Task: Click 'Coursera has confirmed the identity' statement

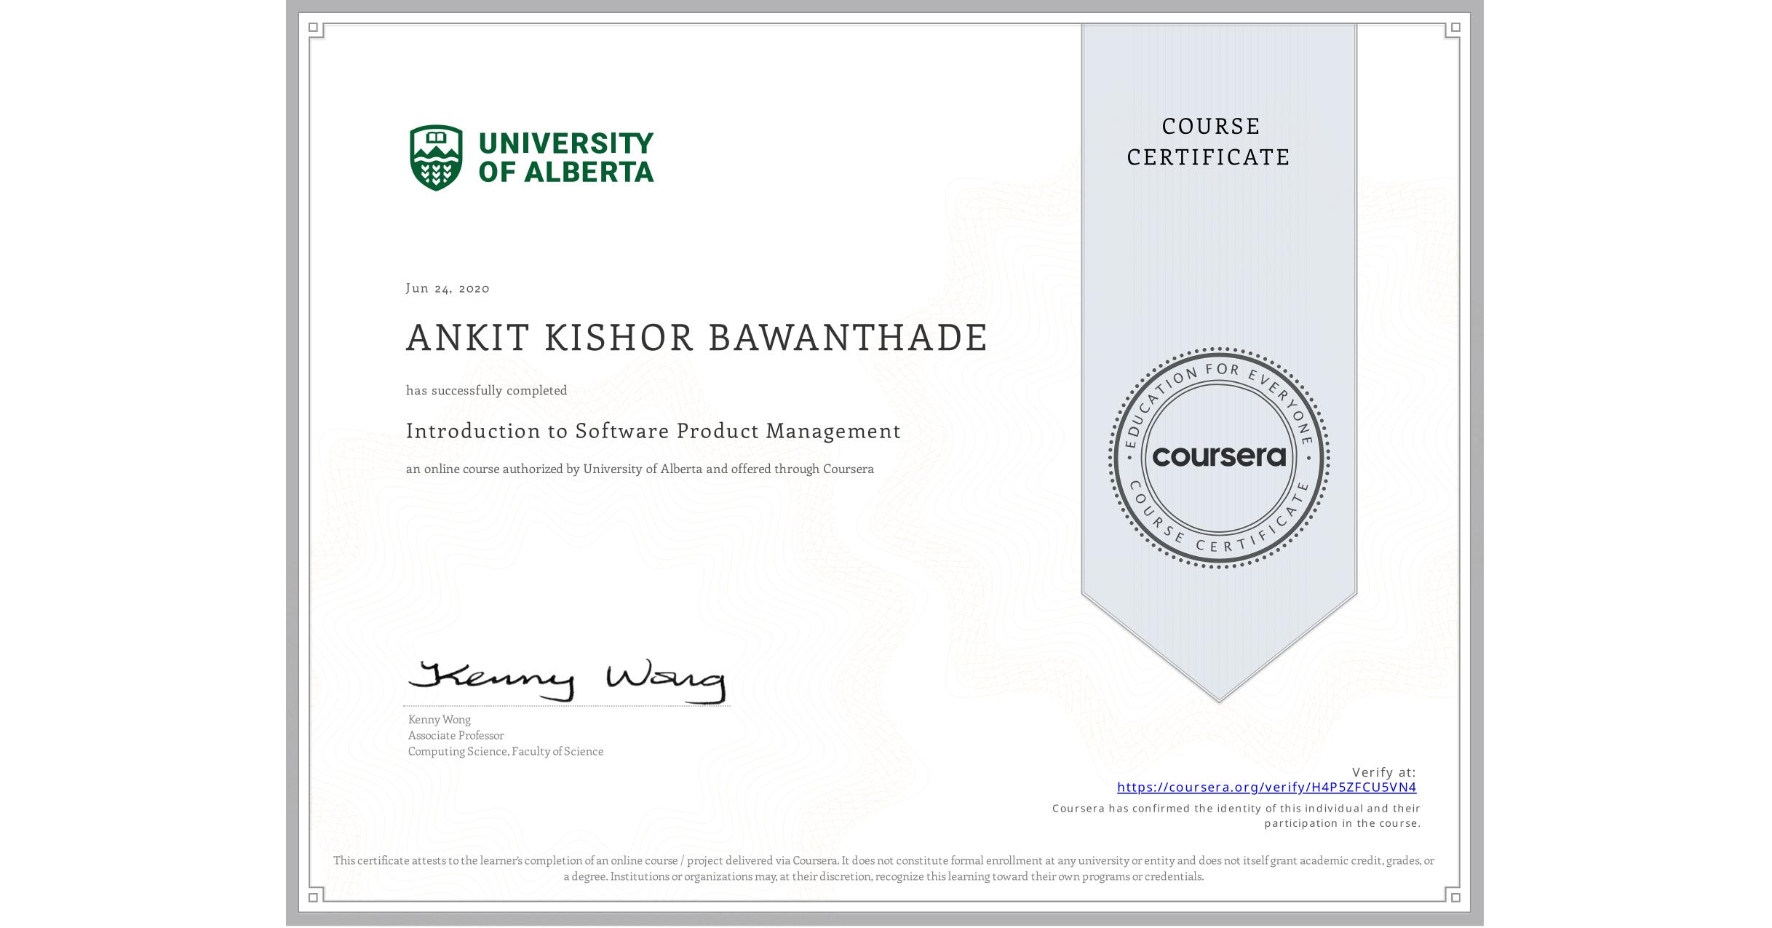Action: 1236,815
